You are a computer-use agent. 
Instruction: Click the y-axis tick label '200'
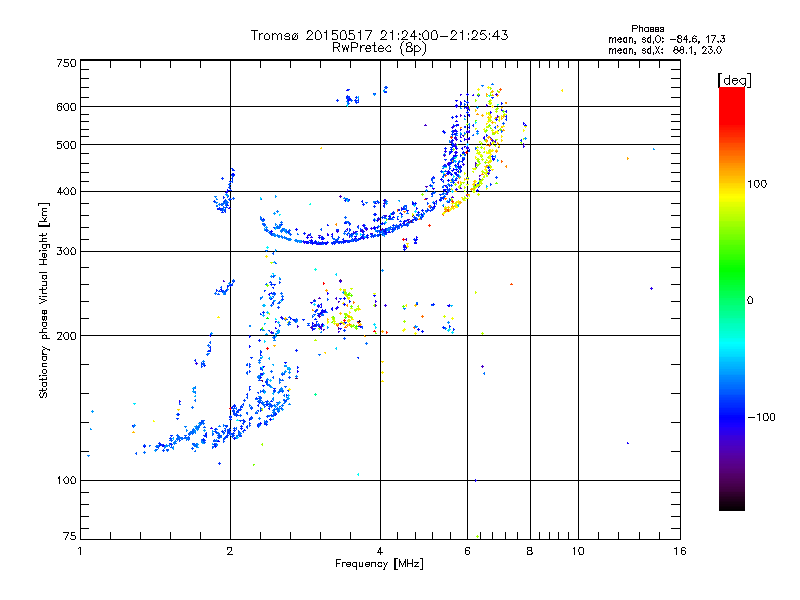click(x=66, y=336)
